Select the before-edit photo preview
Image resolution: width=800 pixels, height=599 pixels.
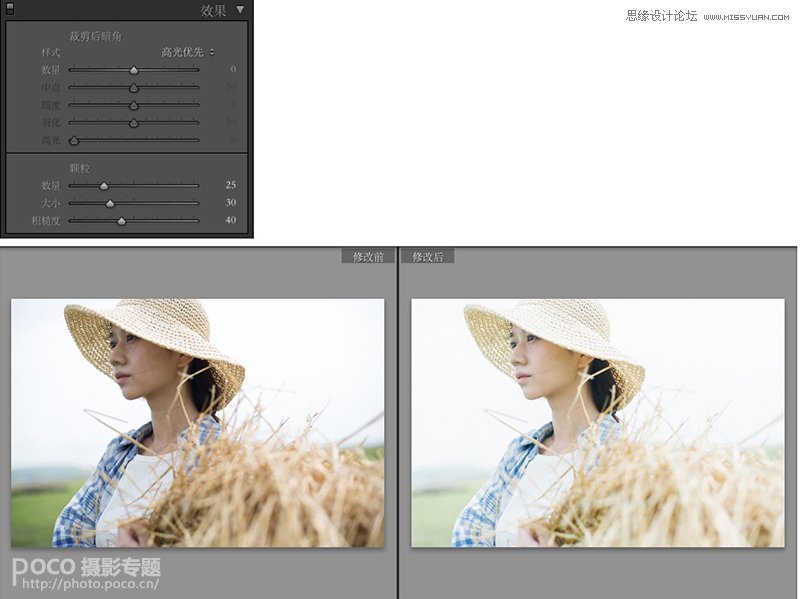[197, 423]
